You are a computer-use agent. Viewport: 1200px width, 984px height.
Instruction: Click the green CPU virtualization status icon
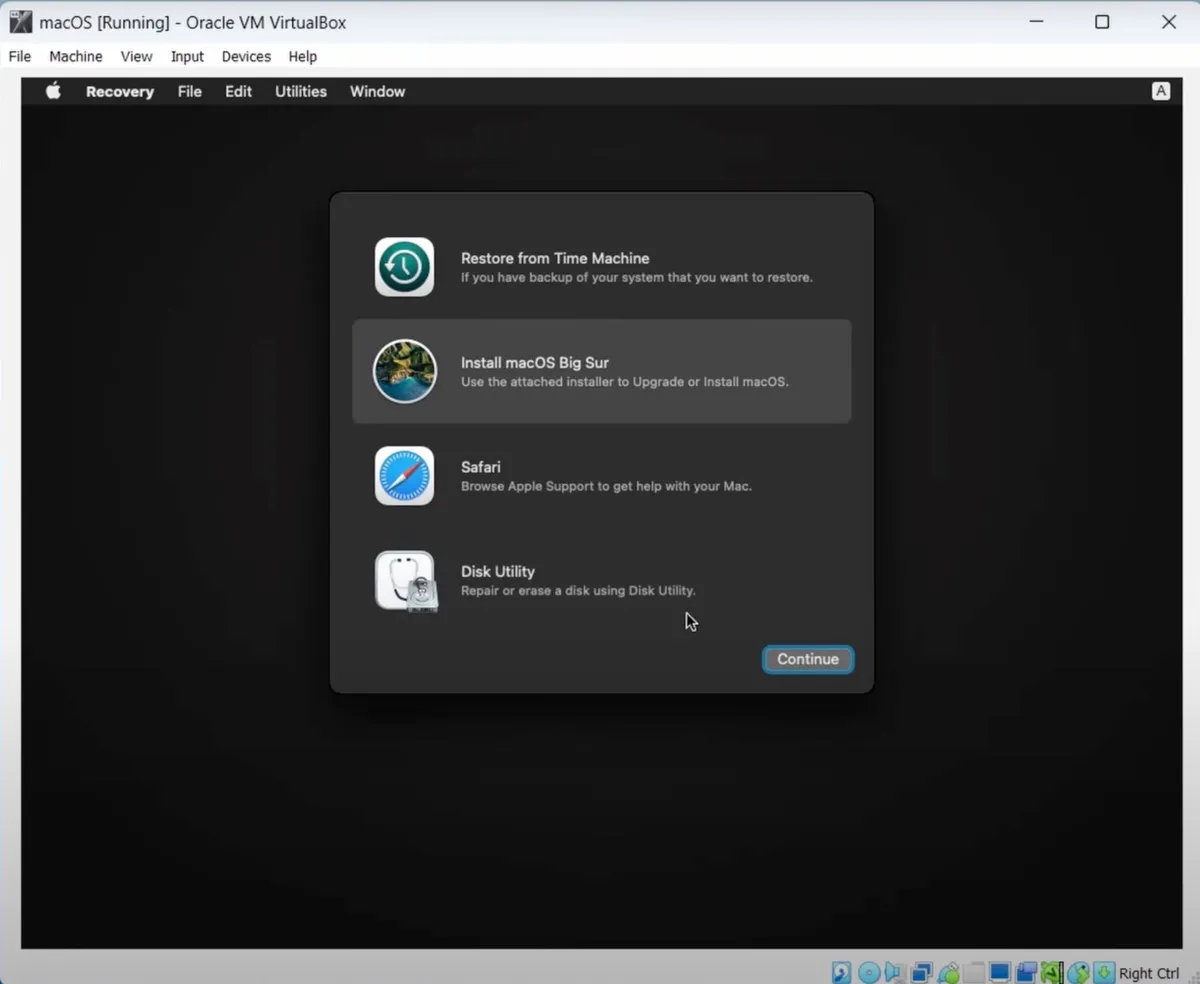pyautogui.click(x=1052, y=972)
